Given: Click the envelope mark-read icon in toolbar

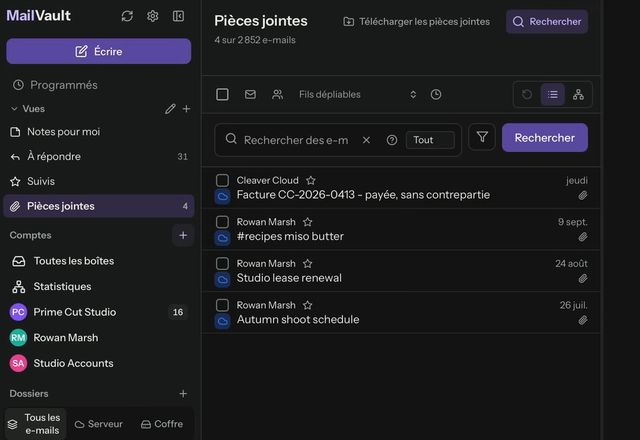Looking at the screenshot, I should click(x=250, y=94).
